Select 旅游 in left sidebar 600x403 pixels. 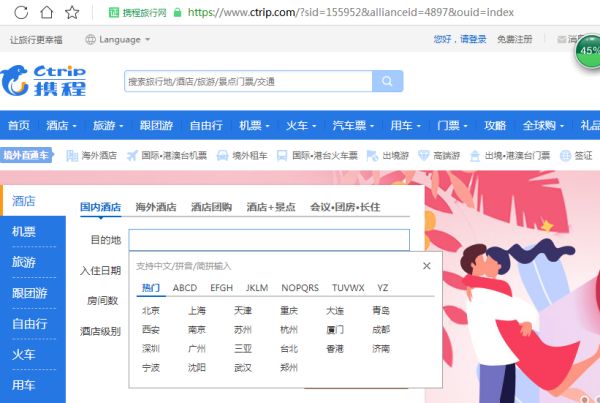pyautogui.click(x=23, y=262)
